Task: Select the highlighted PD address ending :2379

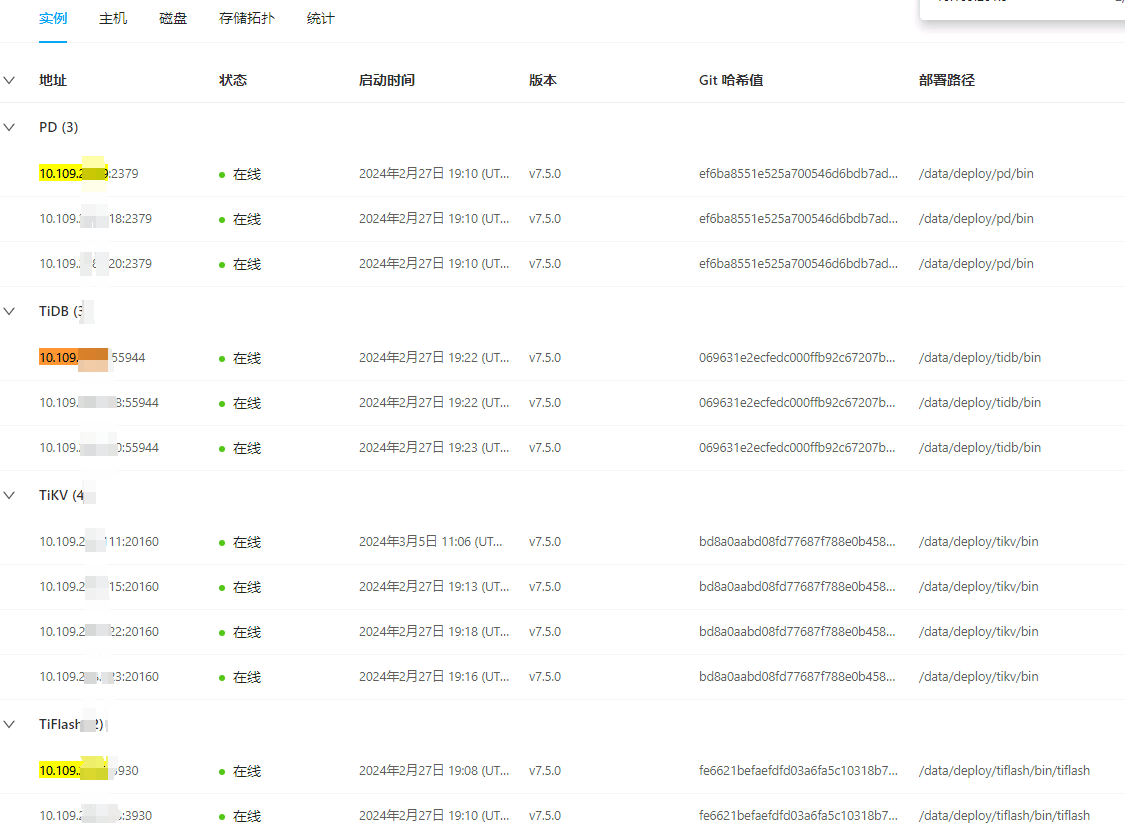Action: (x=89, y=174)
